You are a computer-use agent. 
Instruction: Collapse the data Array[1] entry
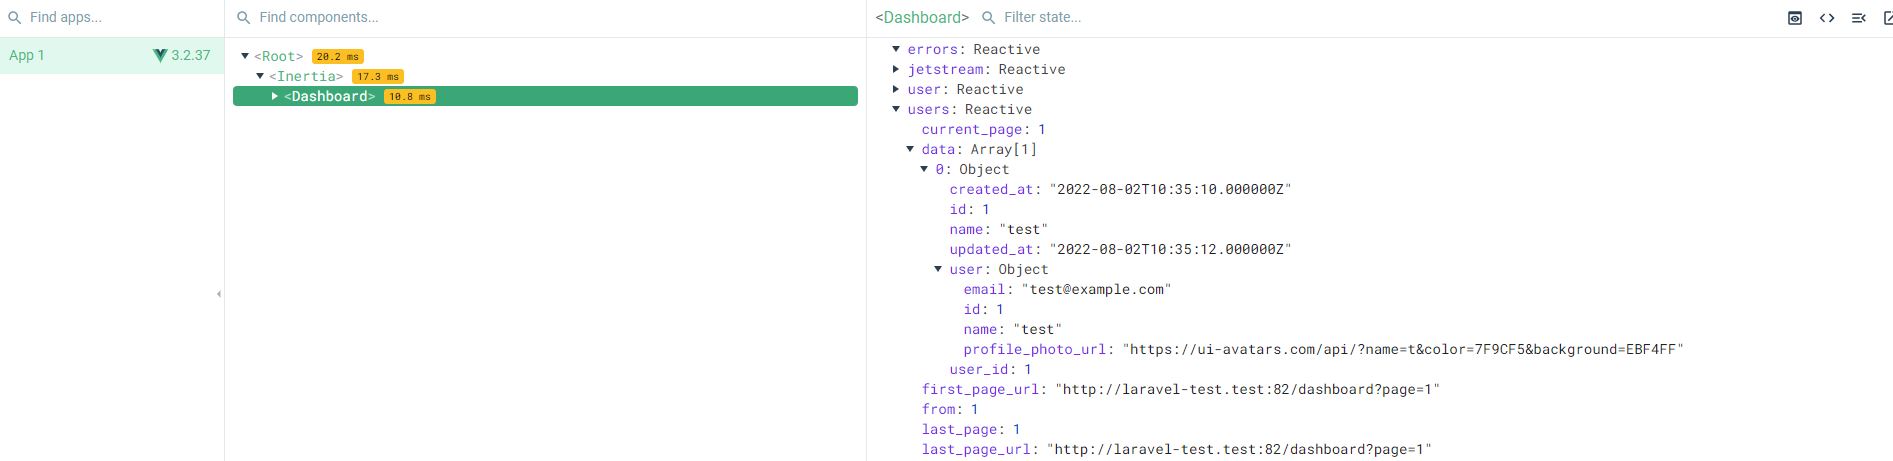pyautogui.click(x=910, y=149)
